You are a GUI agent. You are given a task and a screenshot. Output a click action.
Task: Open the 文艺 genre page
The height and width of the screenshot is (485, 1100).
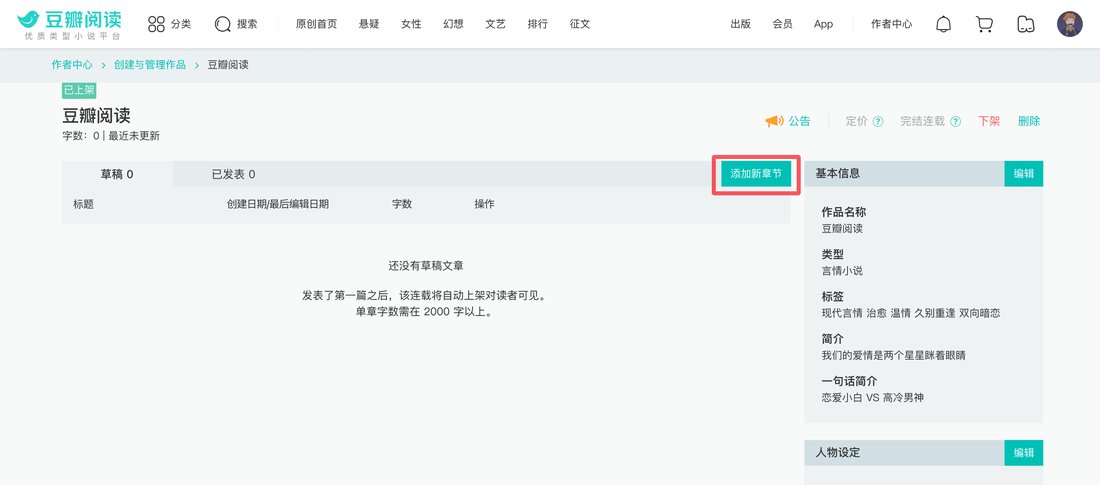[495, 24]
